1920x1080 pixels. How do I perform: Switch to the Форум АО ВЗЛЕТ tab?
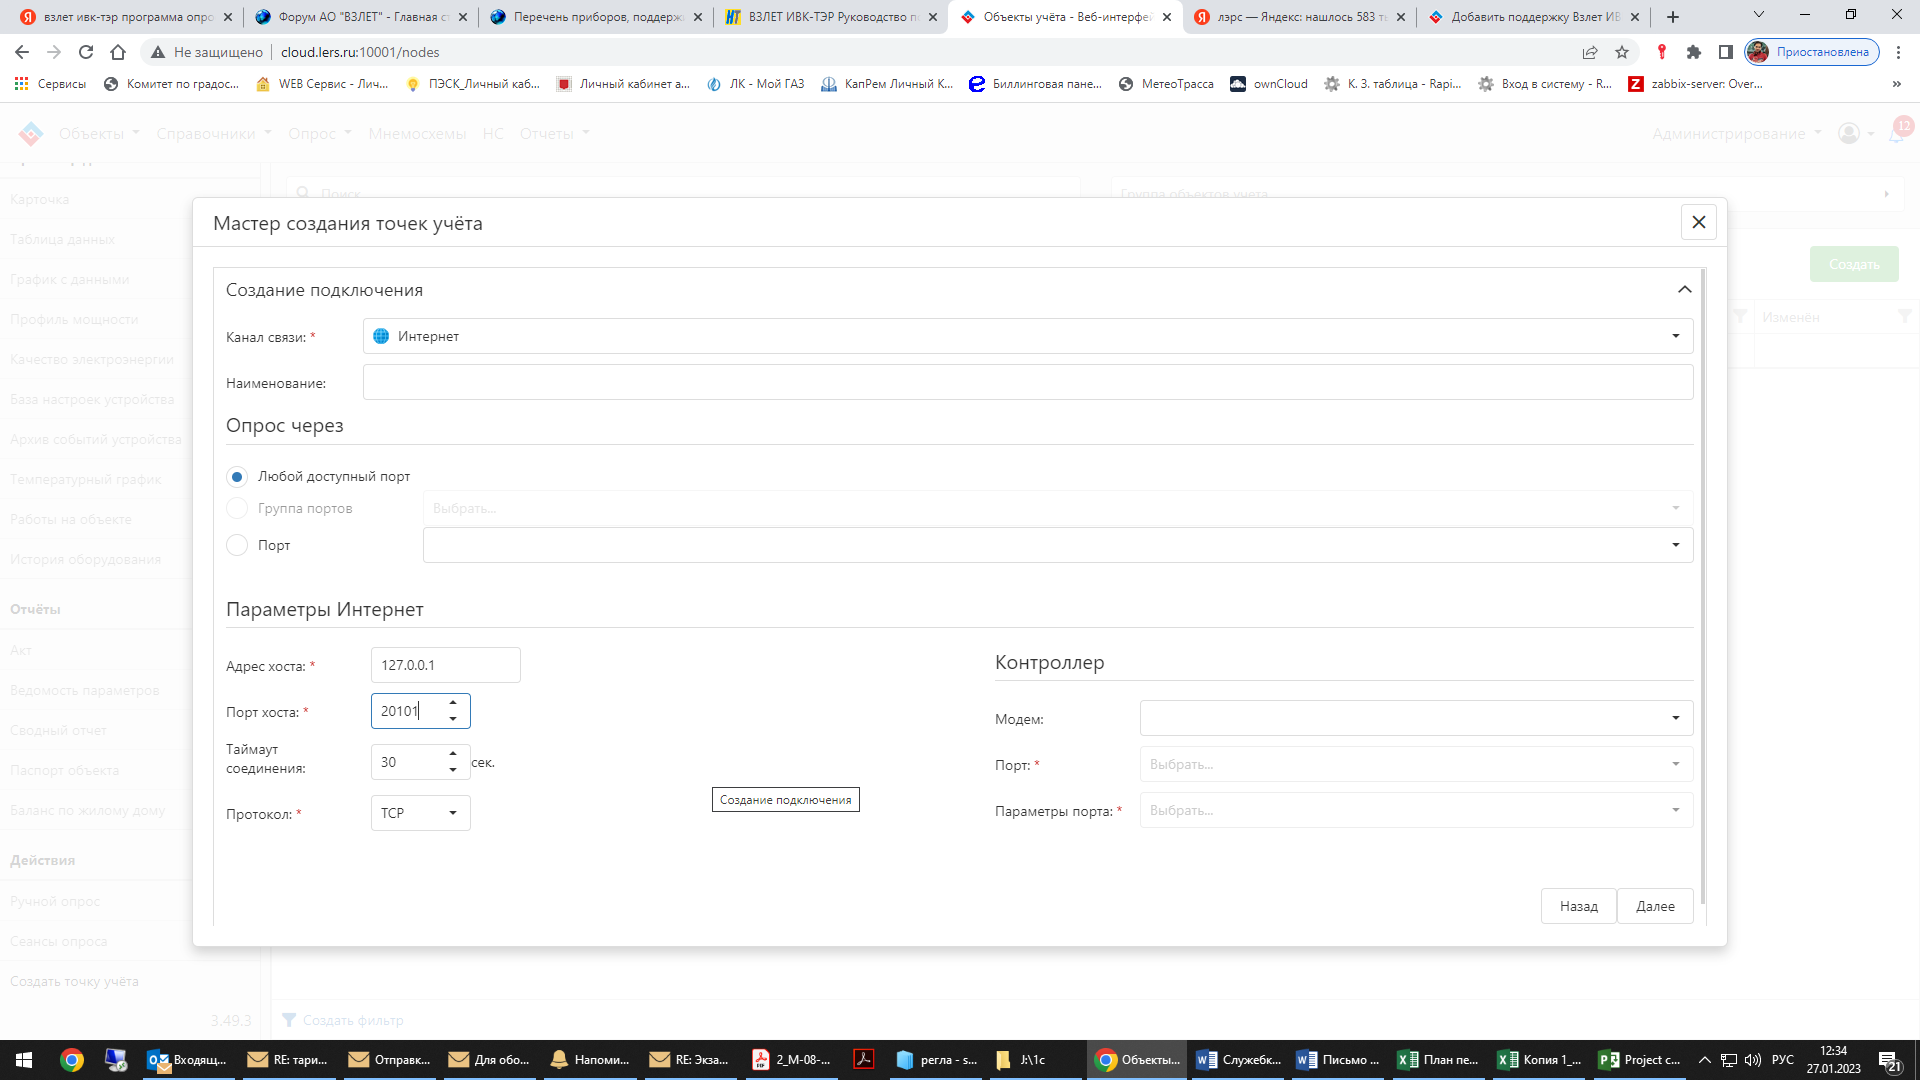pos(360,17)
